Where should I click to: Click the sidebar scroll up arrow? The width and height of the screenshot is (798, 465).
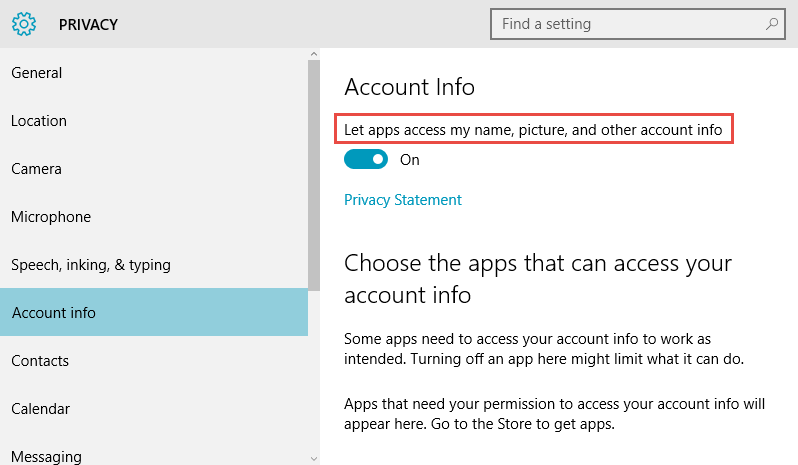point(314,54)
